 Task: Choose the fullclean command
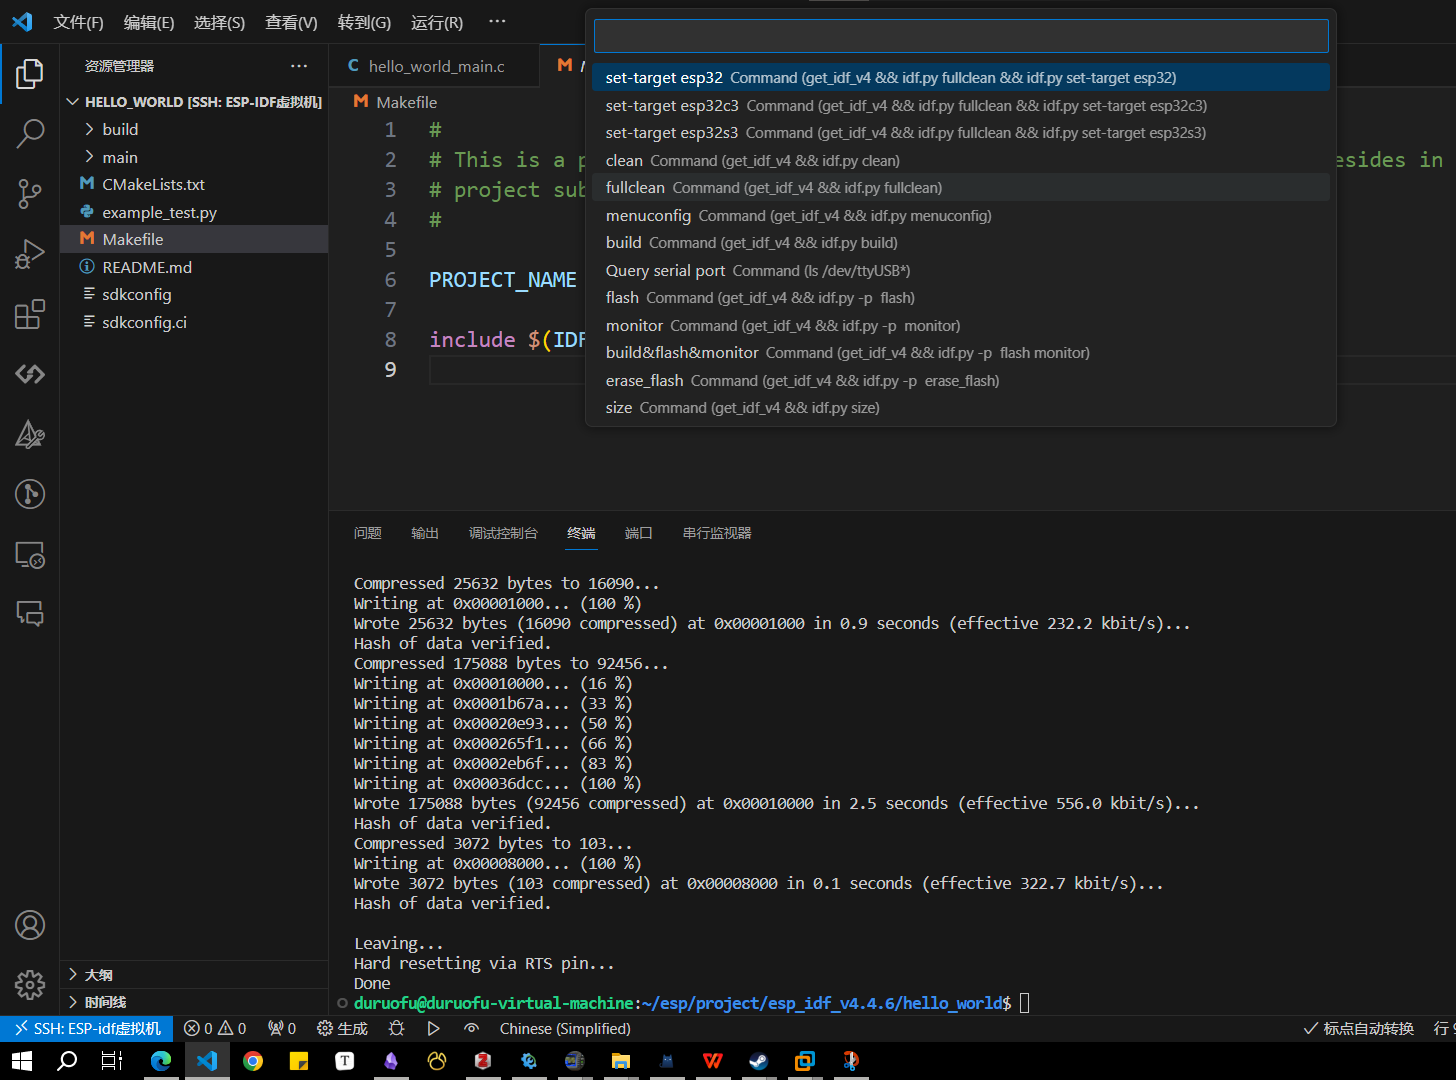[x=961, y=188]
